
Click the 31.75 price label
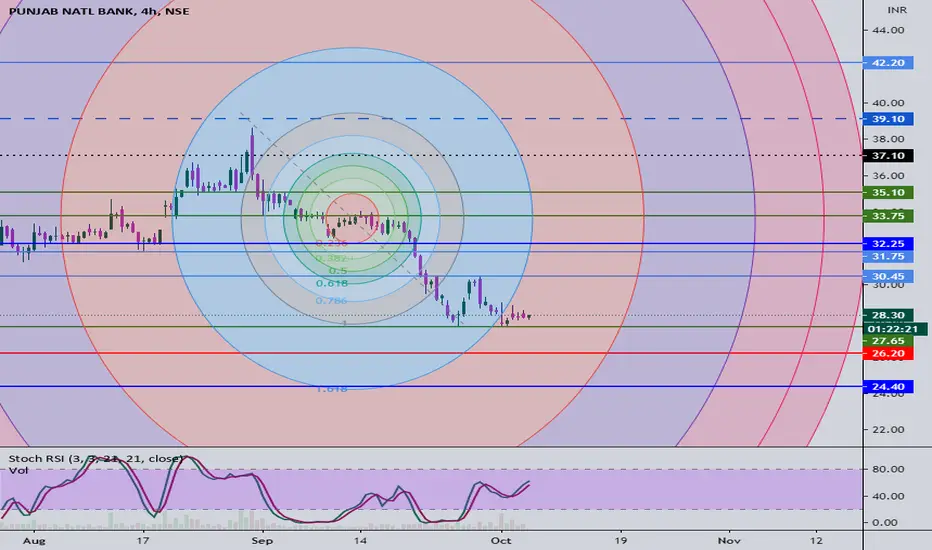(x=888, y=256)
